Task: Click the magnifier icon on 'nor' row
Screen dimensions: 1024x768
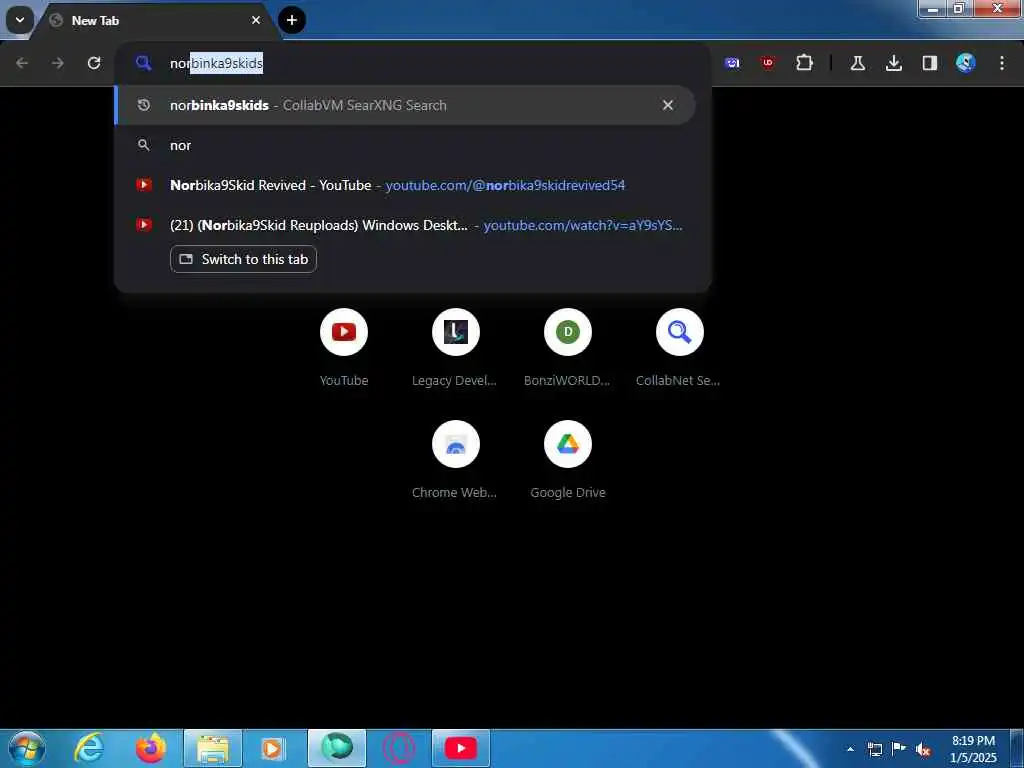Action: click(x=144, y=146)
